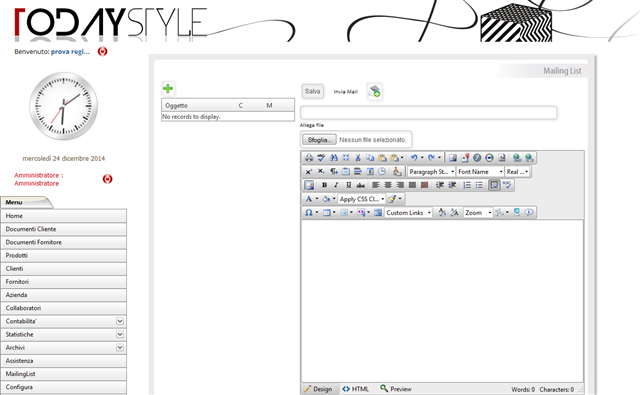
Task: Open the About info icon in toolbar
Action: 529,213
